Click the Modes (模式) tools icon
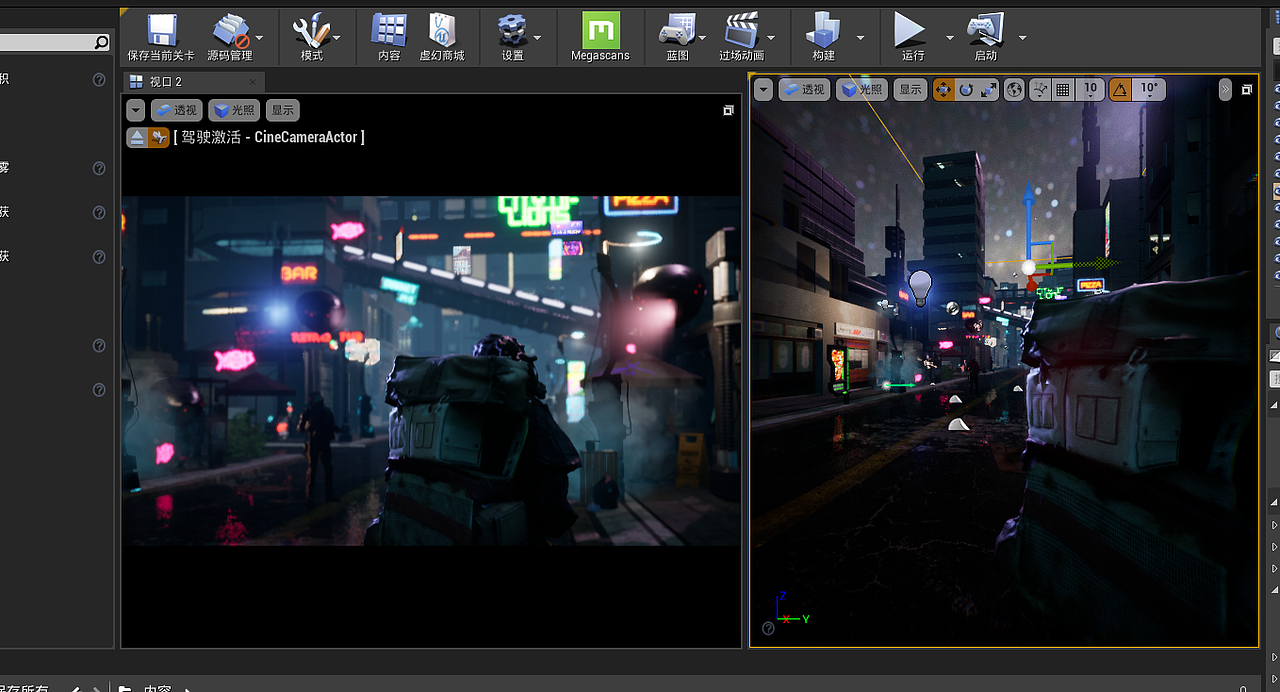The height and width of the screenshot is (692, 1280). click(x=311, y=30)
